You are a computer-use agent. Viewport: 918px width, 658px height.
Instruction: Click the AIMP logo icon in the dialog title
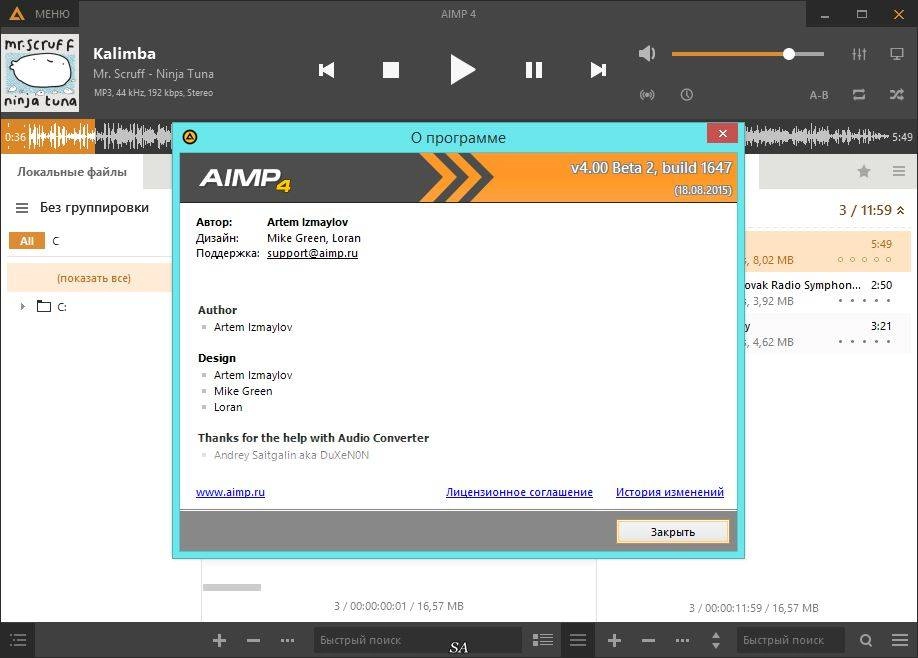tap(190, 137)
